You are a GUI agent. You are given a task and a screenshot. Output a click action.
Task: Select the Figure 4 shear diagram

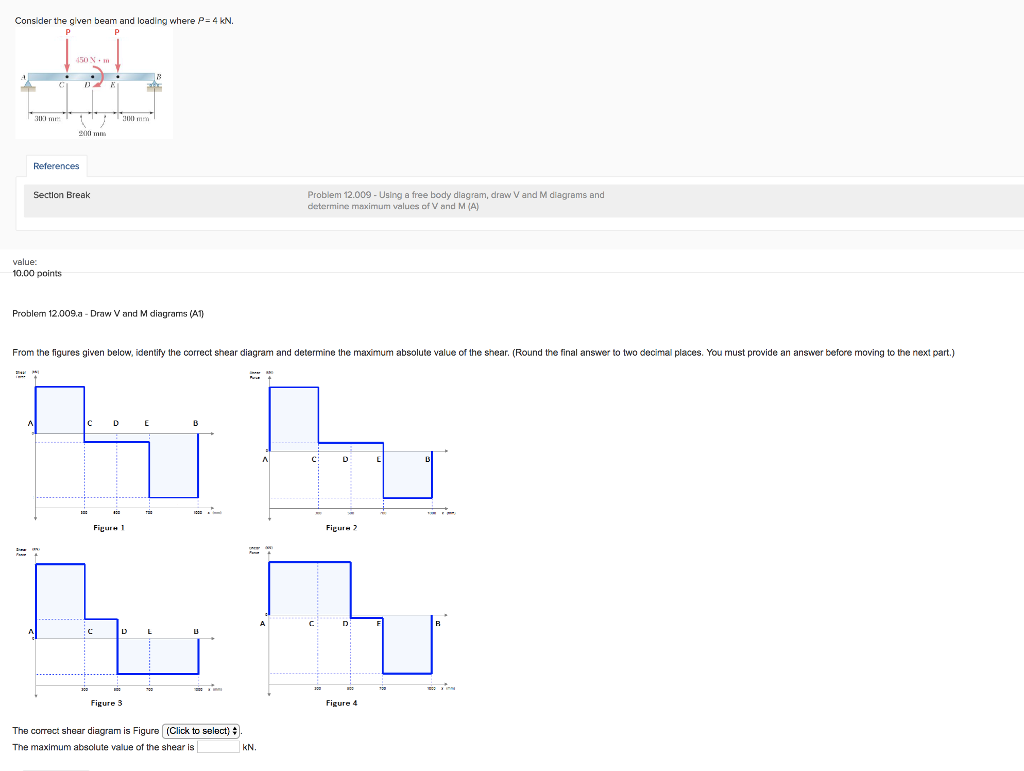352,622
